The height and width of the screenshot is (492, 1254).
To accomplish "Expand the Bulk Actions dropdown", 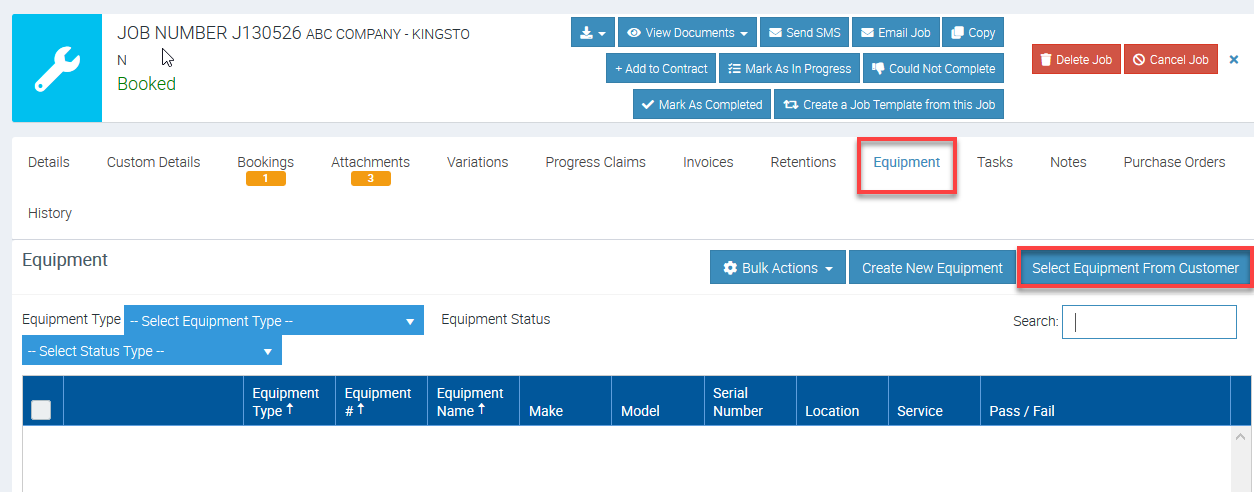I will click(778, 268).
